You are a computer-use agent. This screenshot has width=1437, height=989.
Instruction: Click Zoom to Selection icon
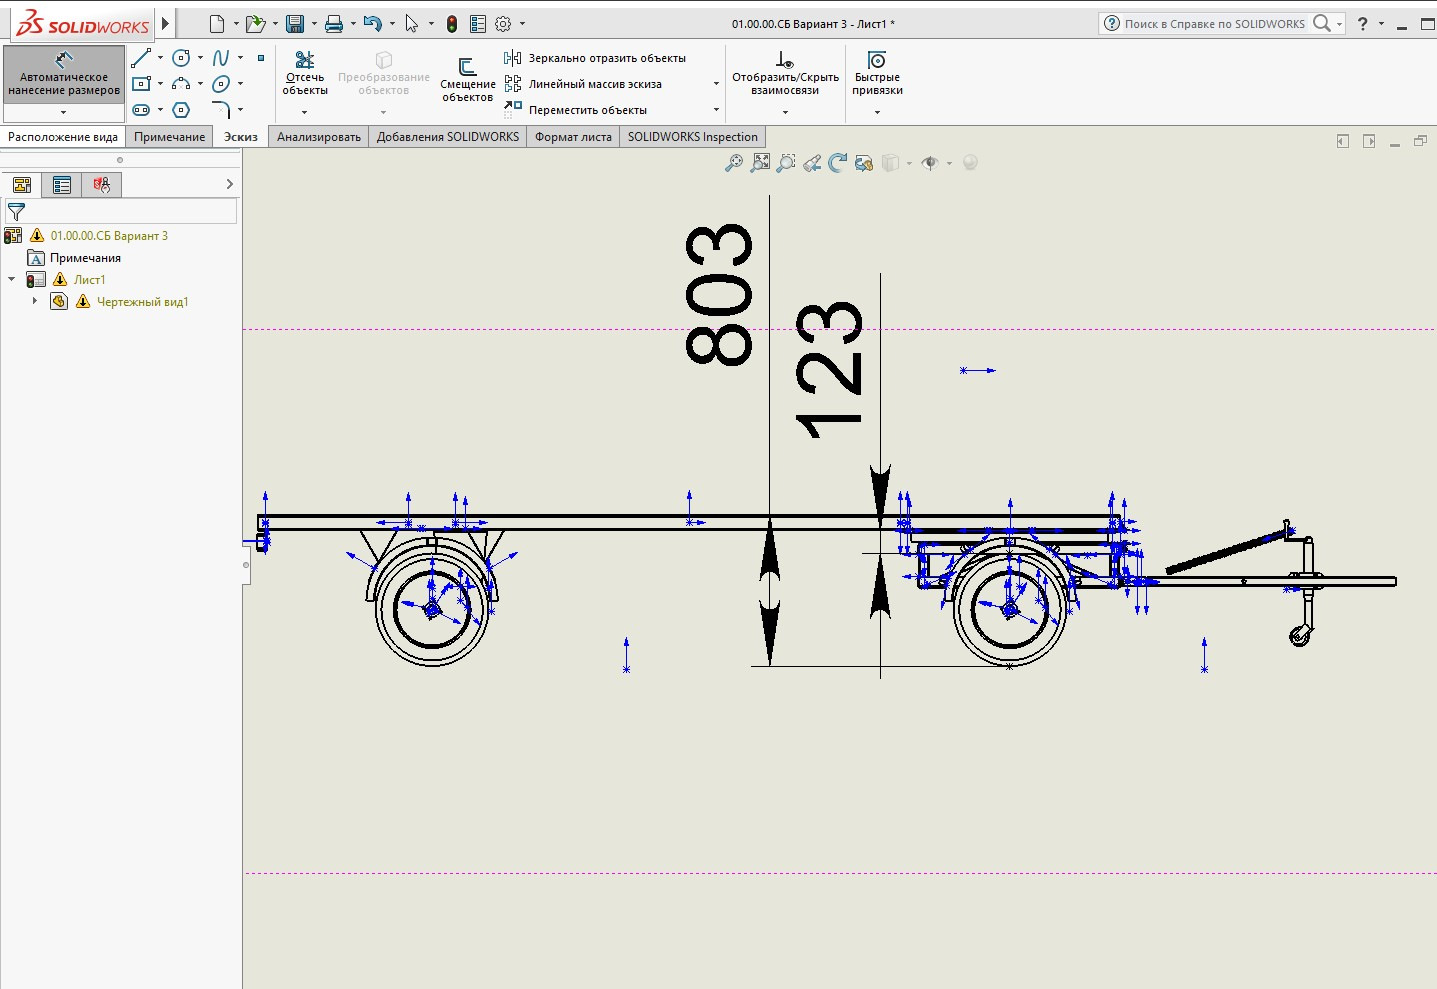[x=786, y=163]
